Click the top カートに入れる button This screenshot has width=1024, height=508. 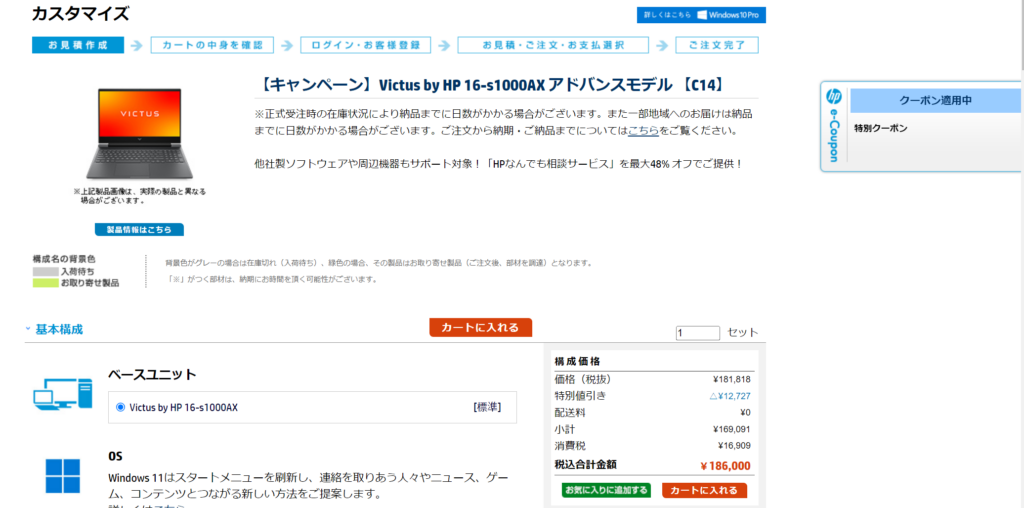click(481, 327)
